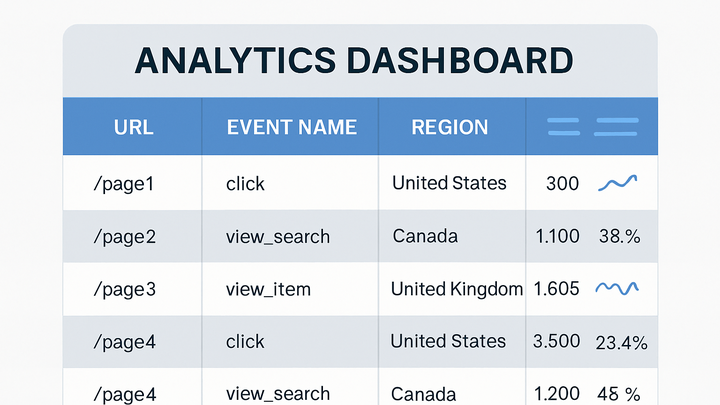Click the ANALYTICS DASHBOARD title
The width and height of the screenshot is (720, 405).
pos(354,60)
